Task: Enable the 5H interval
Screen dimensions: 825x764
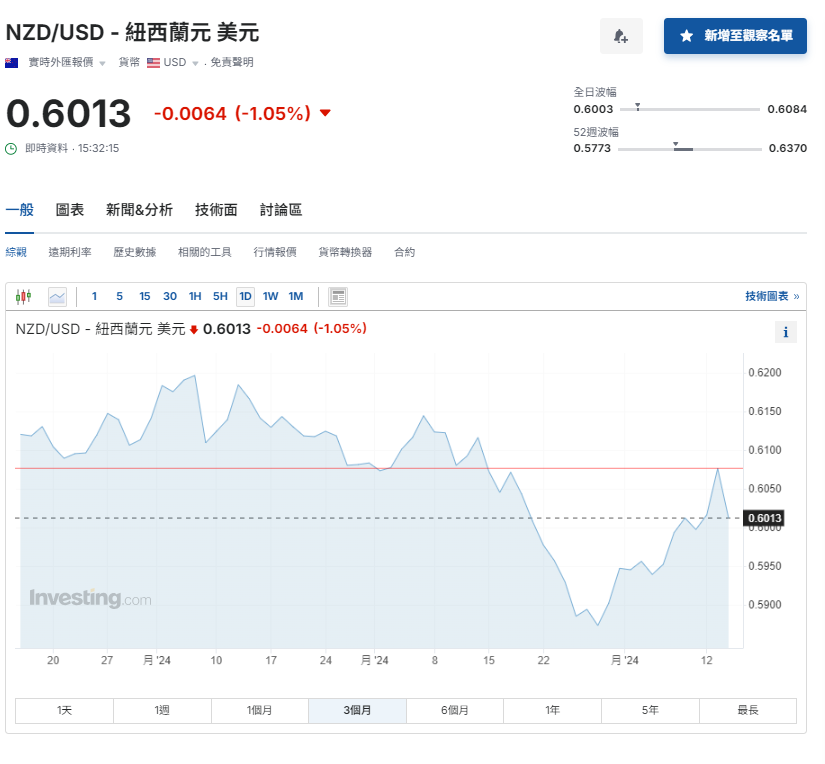Action: pos(219,296)
